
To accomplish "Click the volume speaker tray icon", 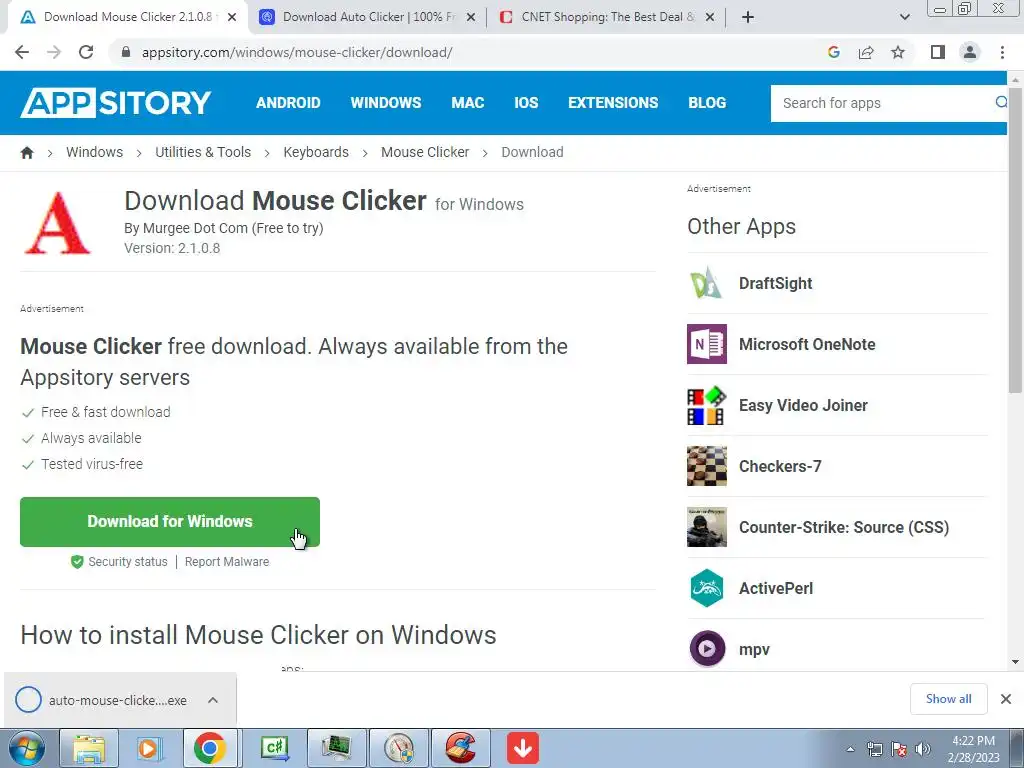I will (923, 749).
